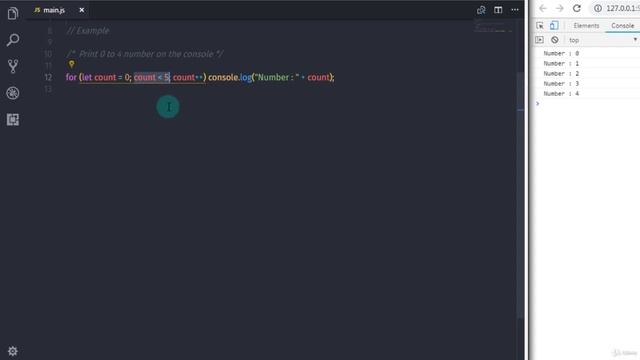Toggle the DevTools device toolbar icon
This screenshot has width=640, height=360.
(554, 25)
